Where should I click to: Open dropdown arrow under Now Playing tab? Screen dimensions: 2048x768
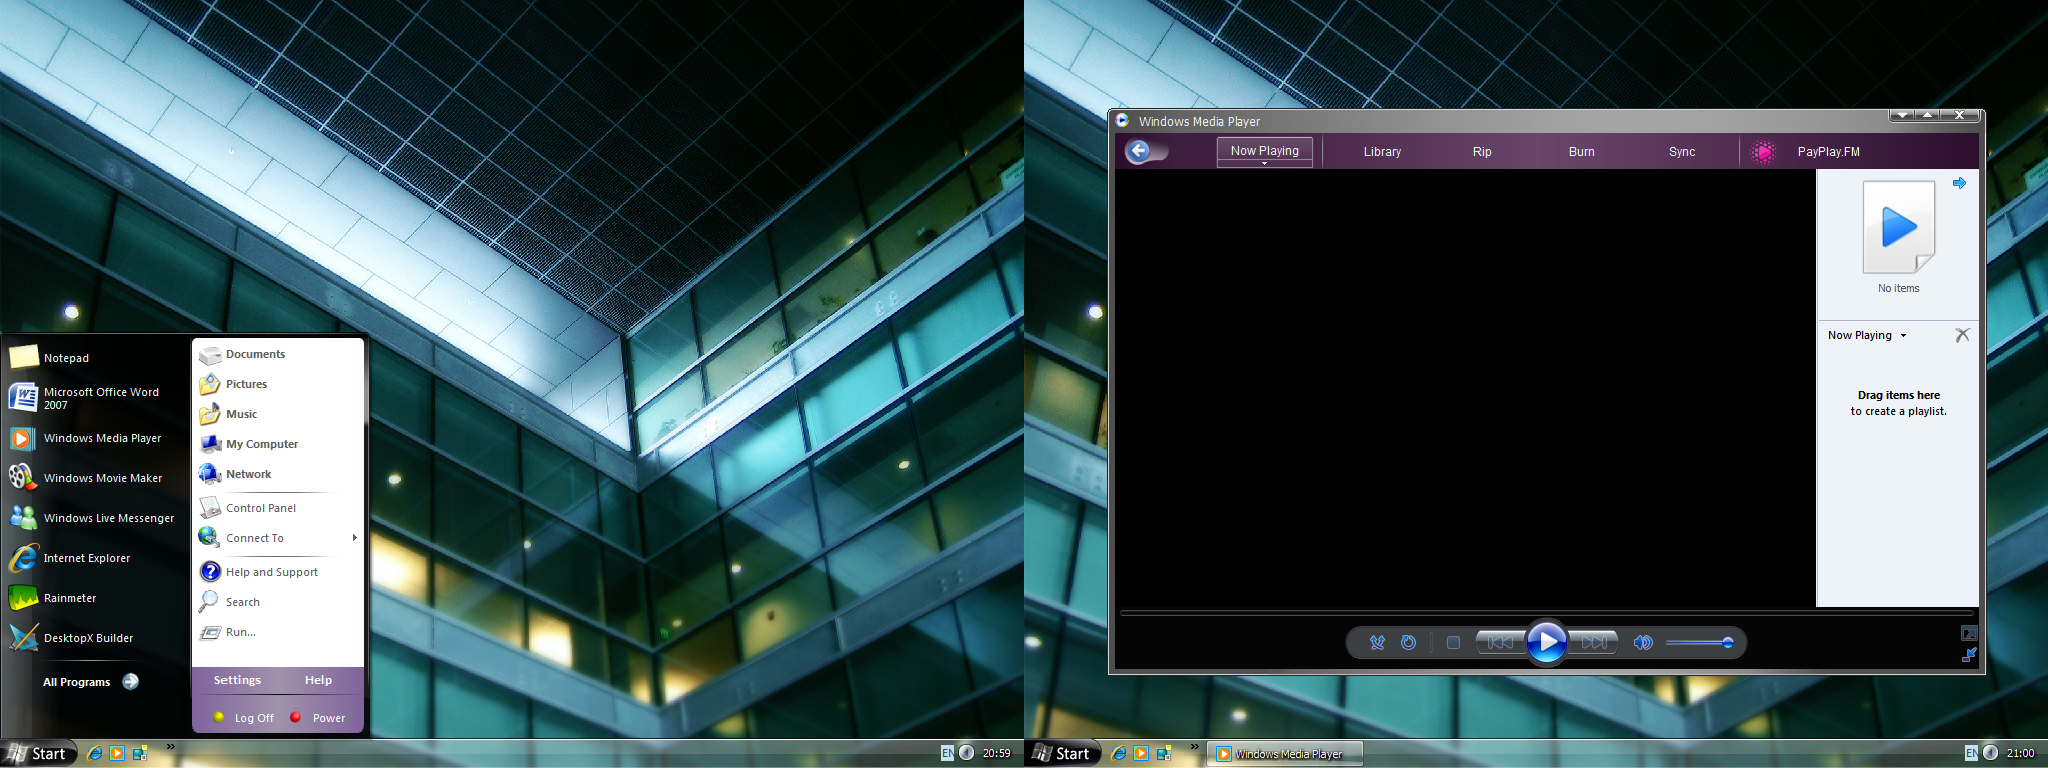point(1265,163)
